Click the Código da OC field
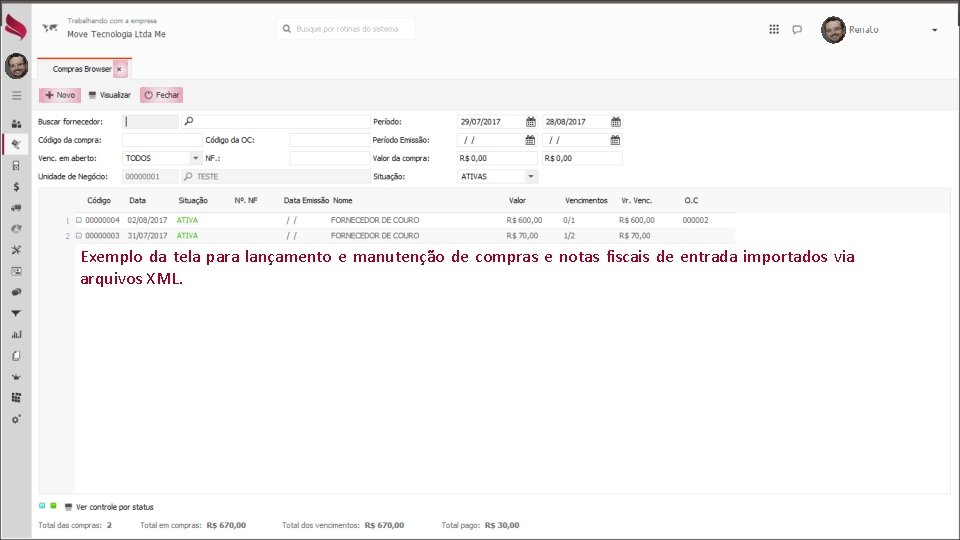This screenshot has height=540, width=960. point(329,140)
